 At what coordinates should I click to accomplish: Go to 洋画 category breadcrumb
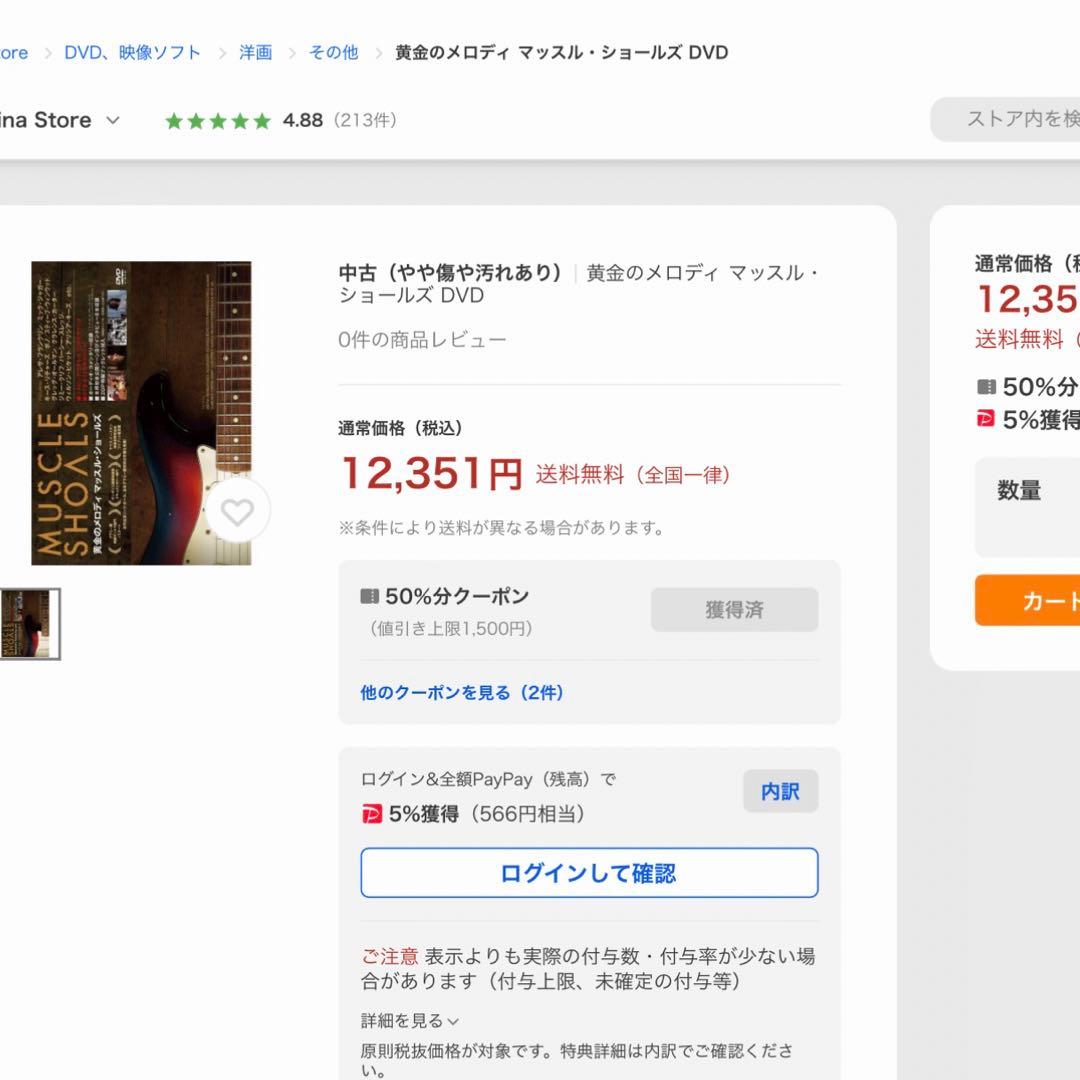(256, 52)
